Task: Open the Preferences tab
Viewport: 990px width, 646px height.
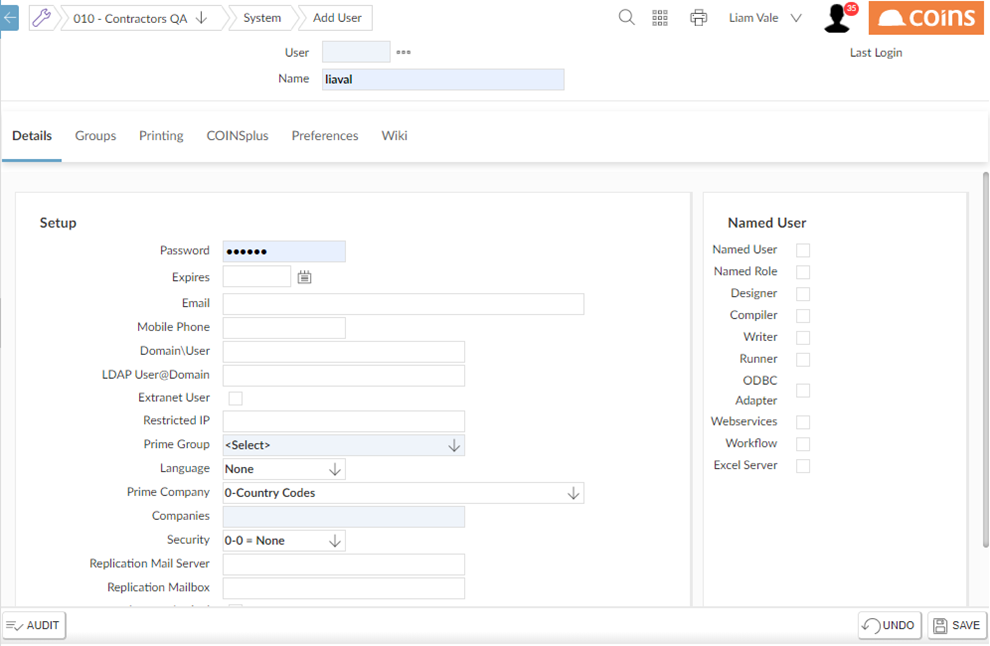Action: coord(324,135)
